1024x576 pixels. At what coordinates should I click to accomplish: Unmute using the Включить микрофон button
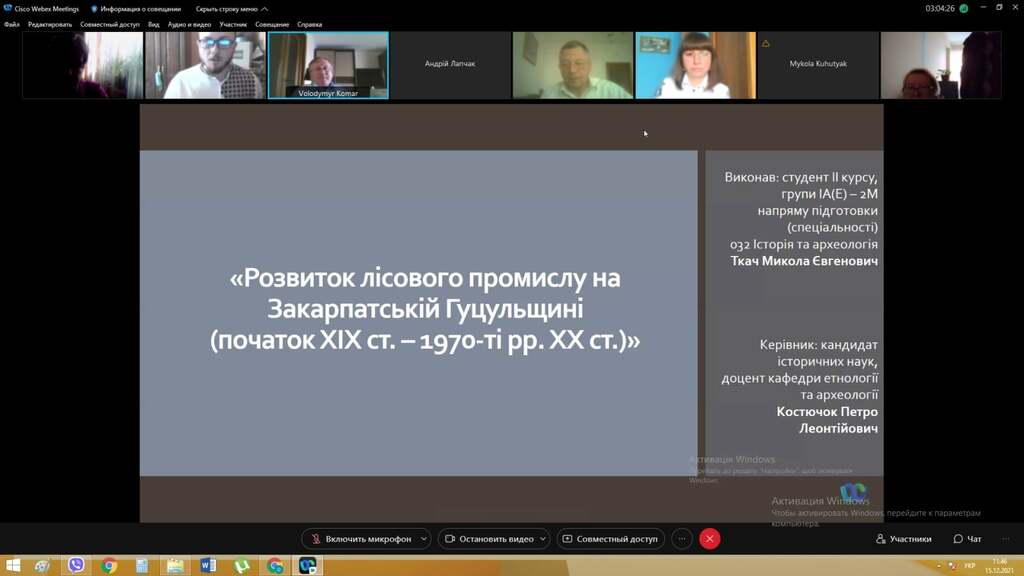(x=361, y=539)
